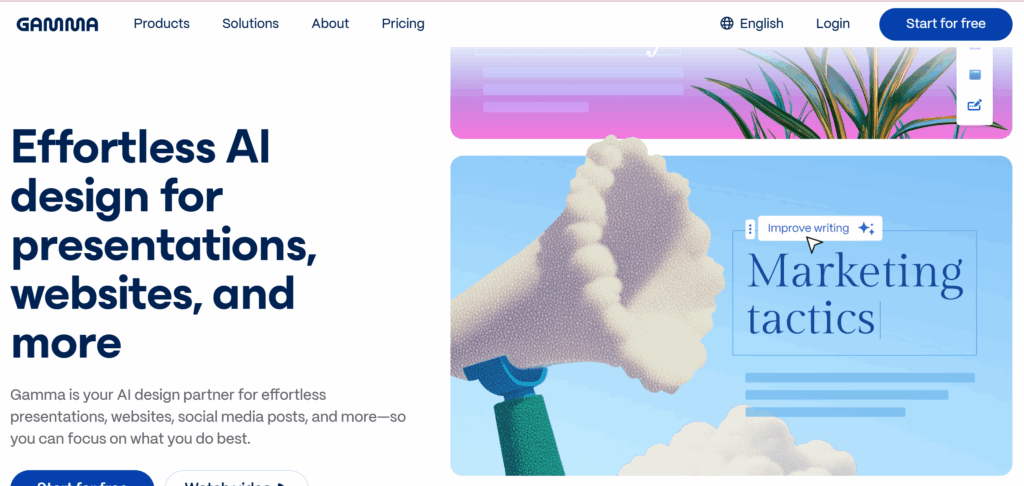Click the Watch video button
Viewport: 1024px width, 486px height.
[x=236, y=478]
